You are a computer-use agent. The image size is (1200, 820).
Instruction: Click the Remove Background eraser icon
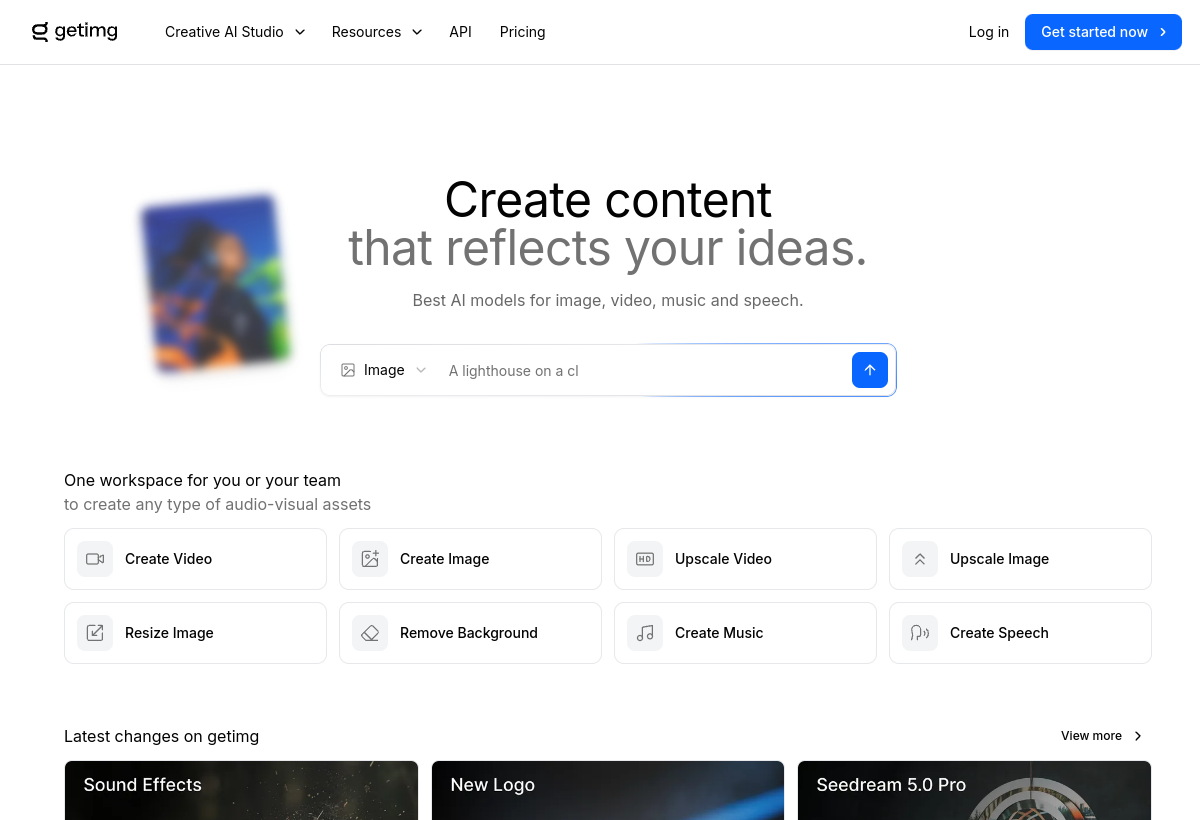click(370, 633)
